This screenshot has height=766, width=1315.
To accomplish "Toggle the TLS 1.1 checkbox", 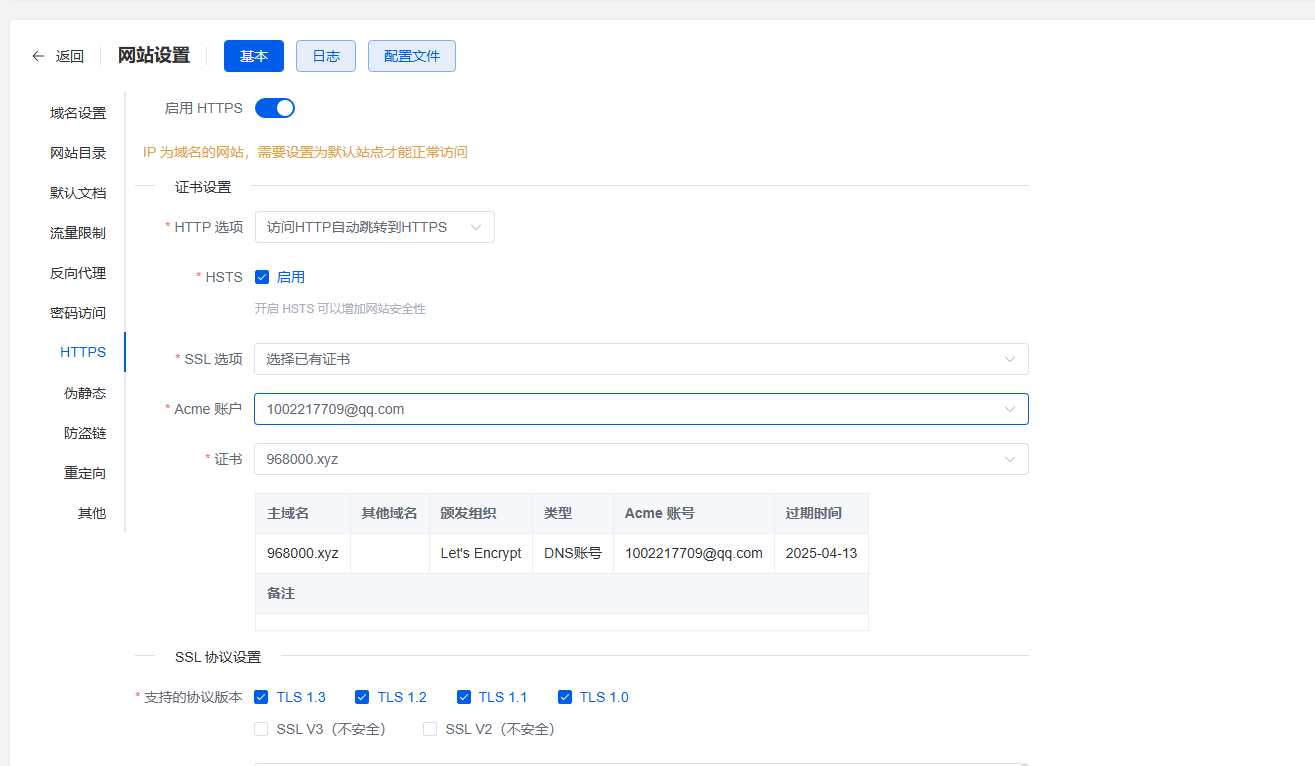I will pyautogui.click(x=464, y=697).
